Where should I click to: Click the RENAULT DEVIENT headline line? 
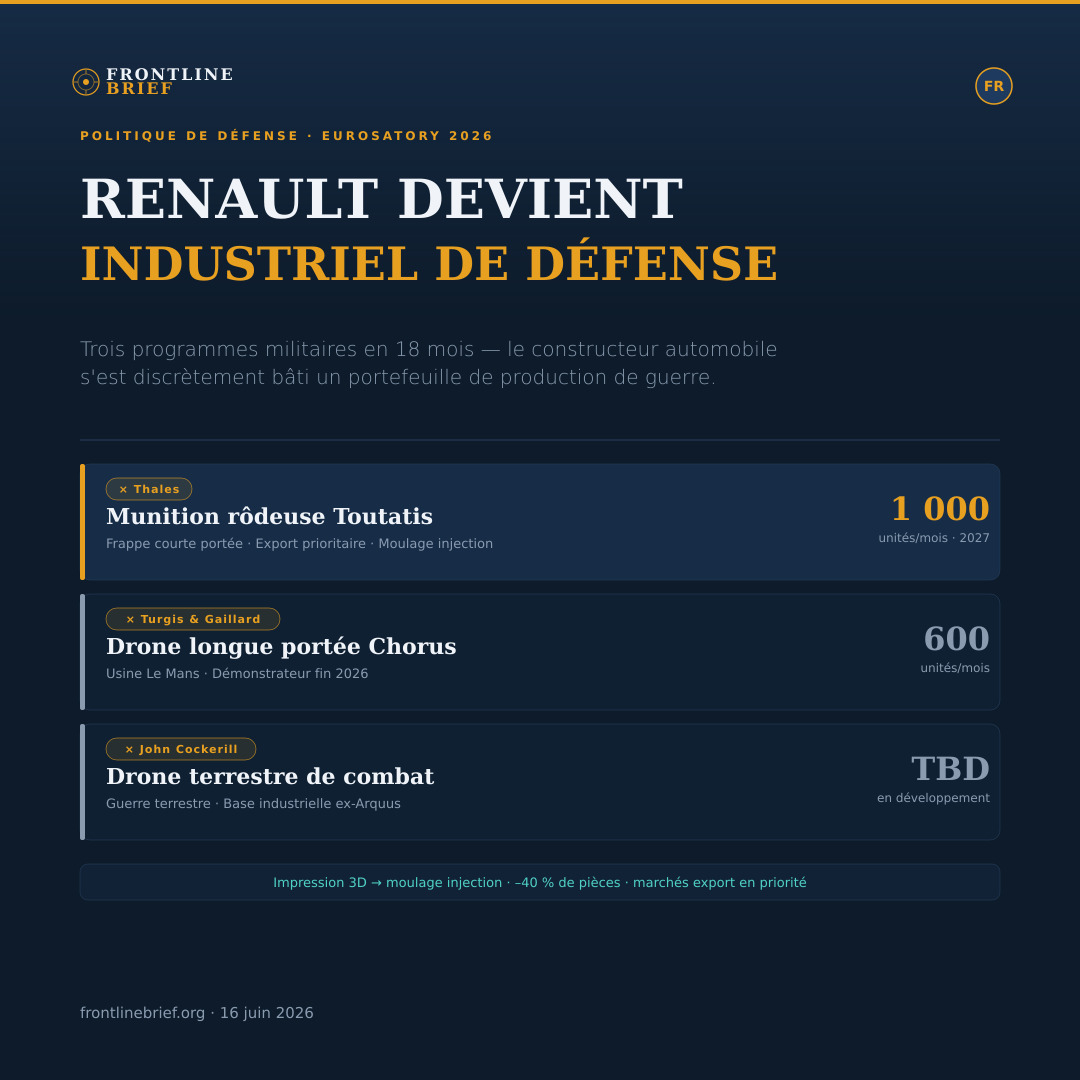click(x=382, y=199)
